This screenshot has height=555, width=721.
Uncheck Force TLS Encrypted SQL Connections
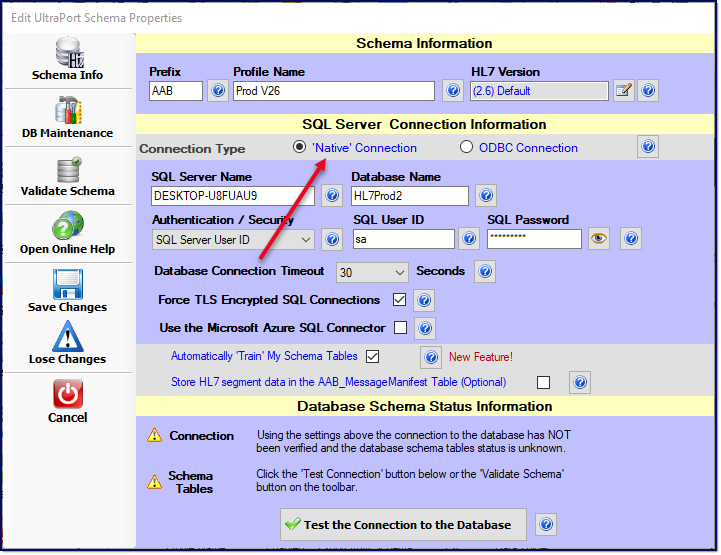[x=400, y=300]
